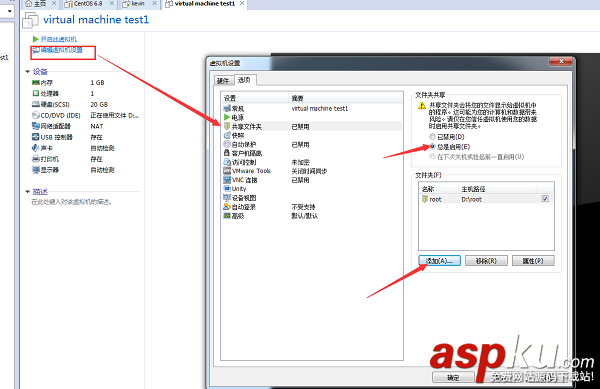
Task: Select the access control icon in list
Action: click(227, 162)
